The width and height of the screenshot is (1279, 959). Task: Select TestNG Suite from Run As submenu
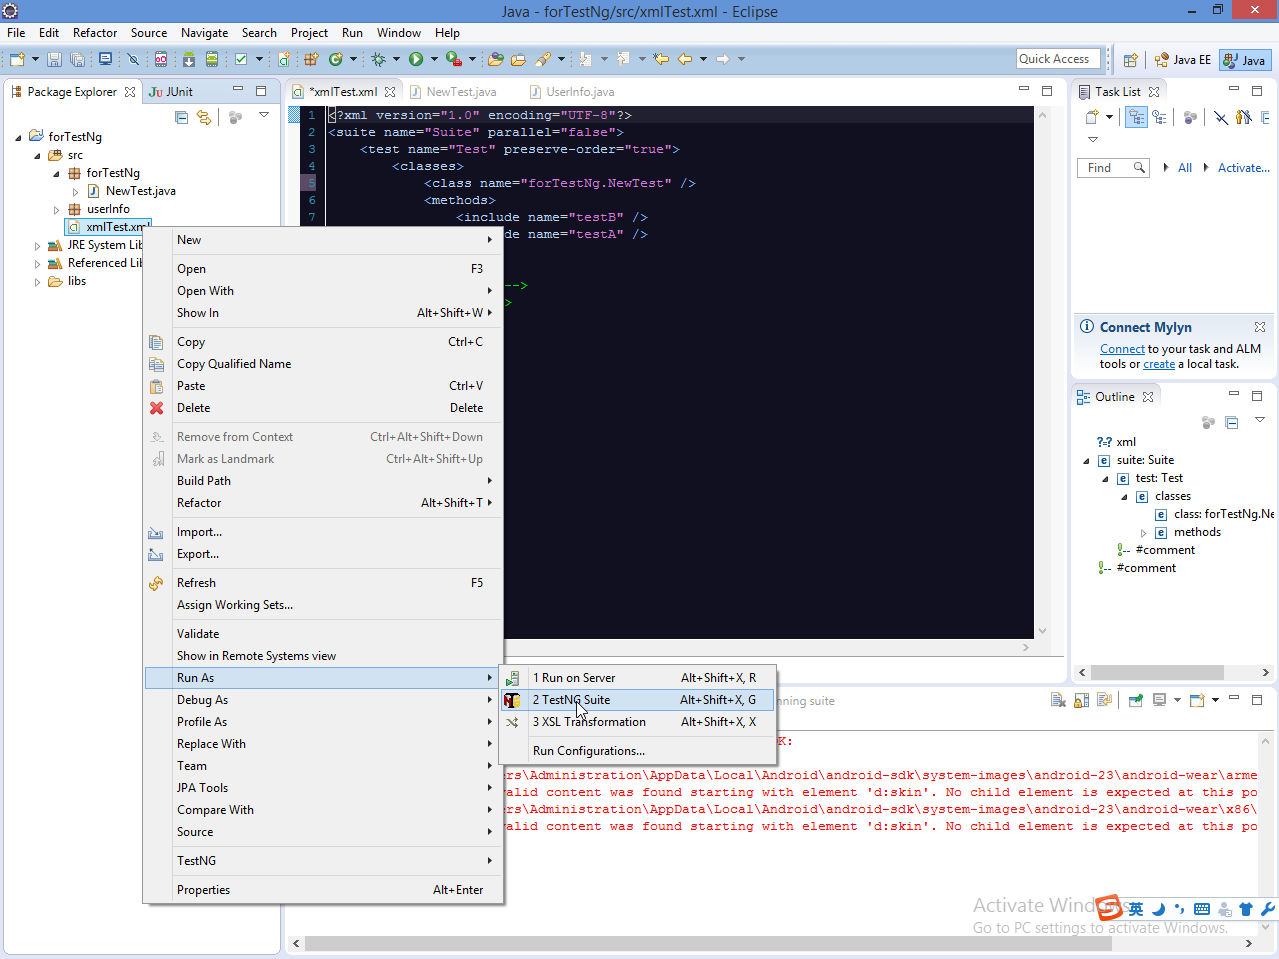tap(637, 700)
